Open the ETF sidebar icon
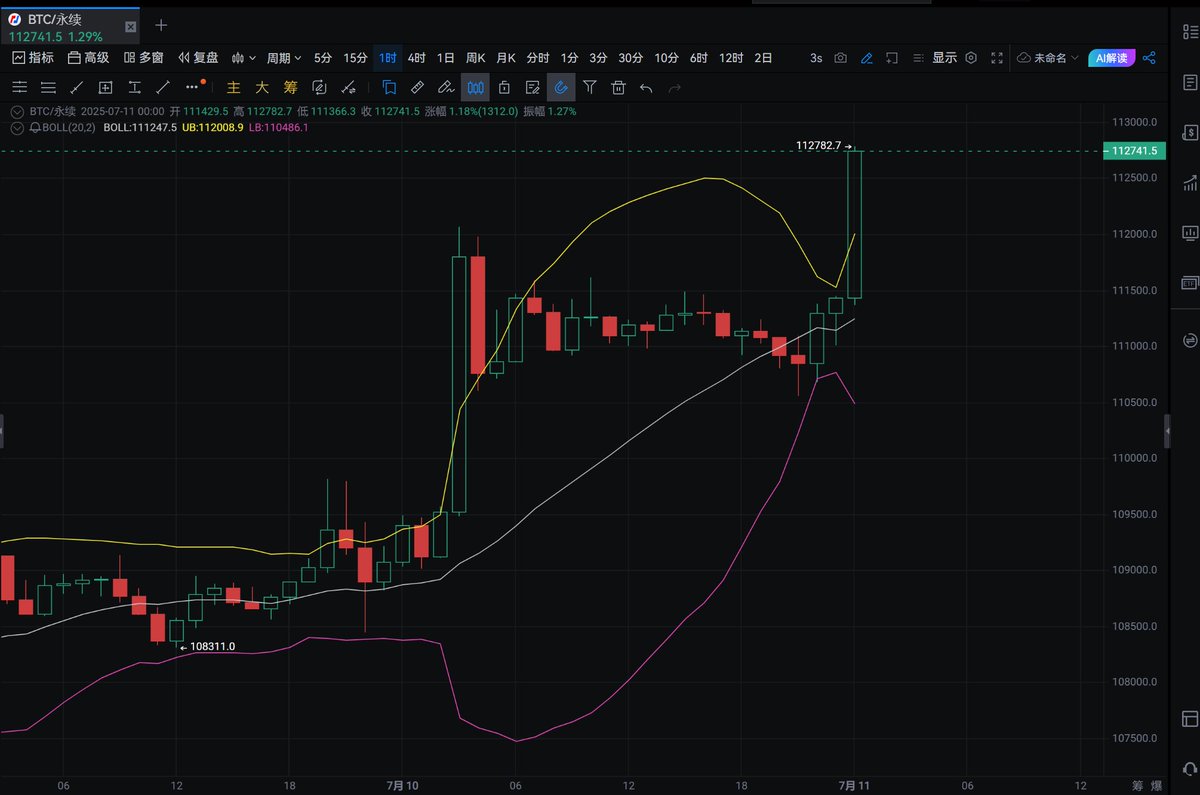The image size is (1200, 795). [x=1189, y=283]
